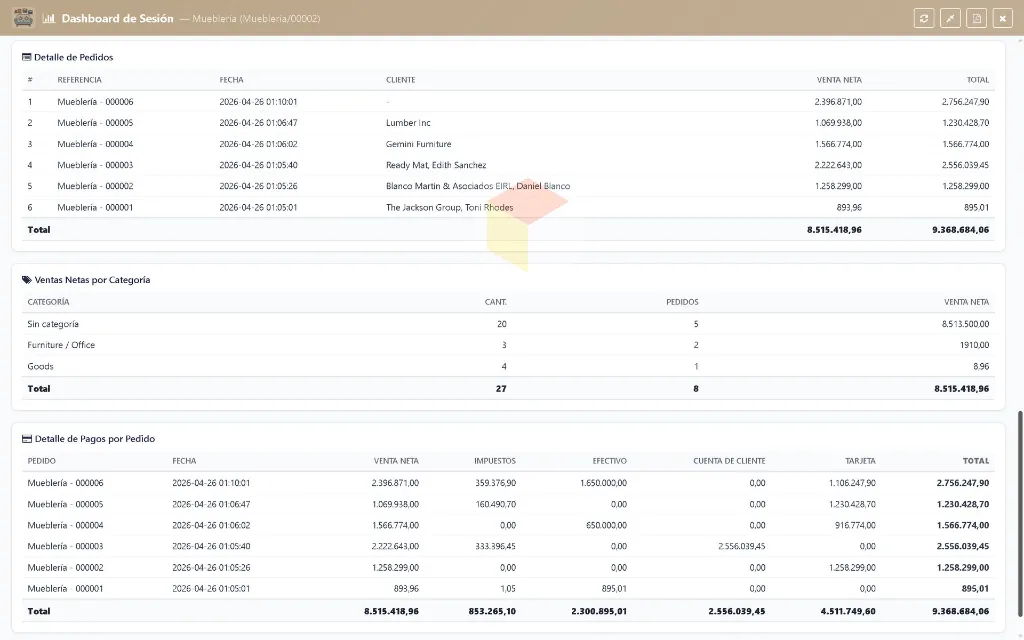Click the TARJETA column header
The height and width of the screenshot is (640, 1024).
click(860, 461)
